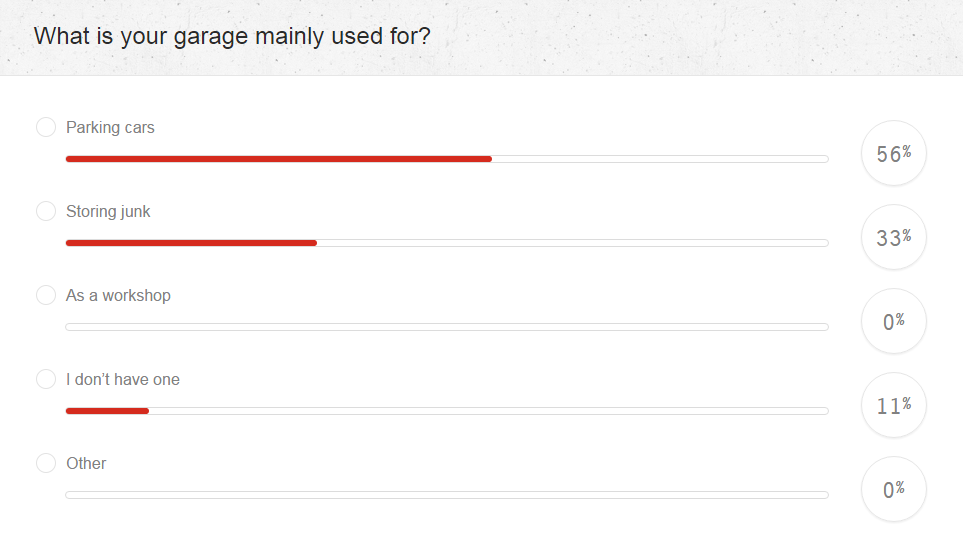Click the 11% result circle

(x=893, y=405)
